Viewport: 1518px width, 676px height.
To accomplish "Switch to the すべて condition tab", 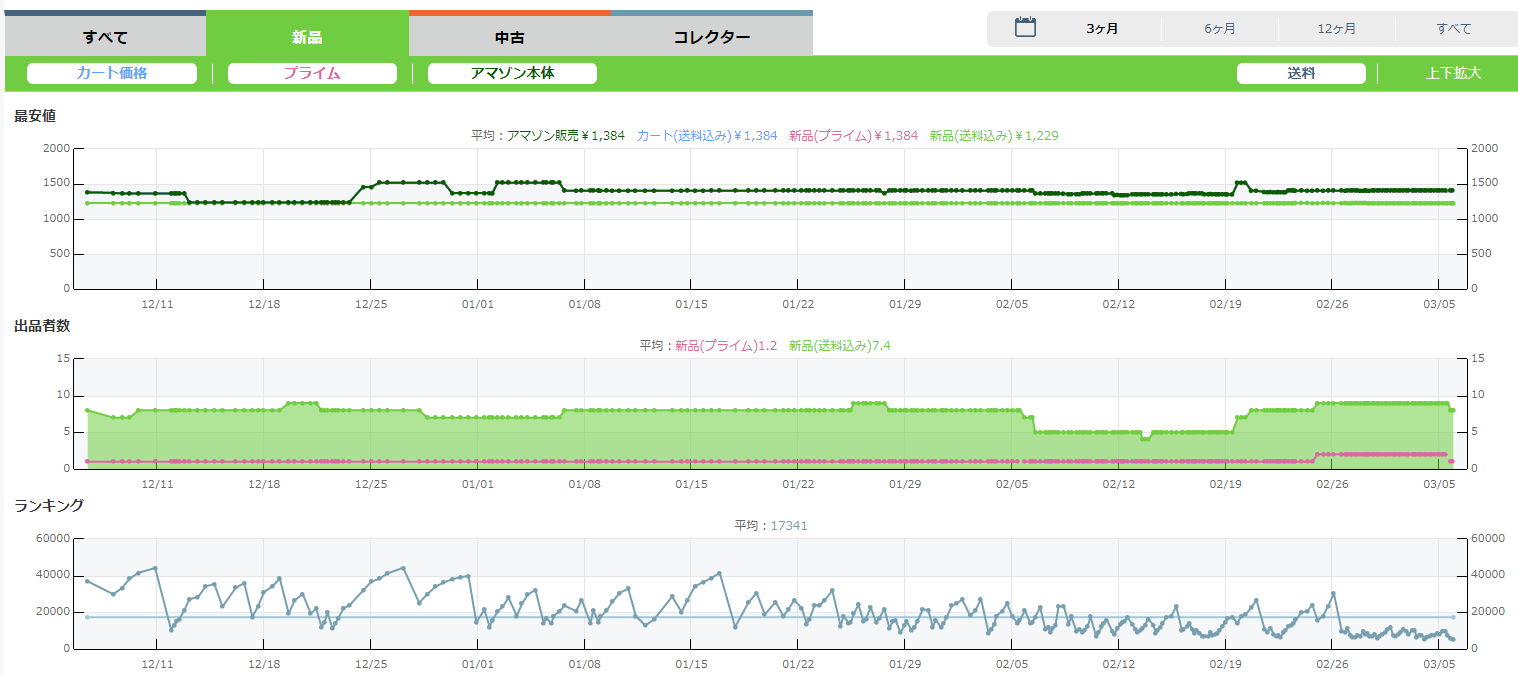I will 105,38.
